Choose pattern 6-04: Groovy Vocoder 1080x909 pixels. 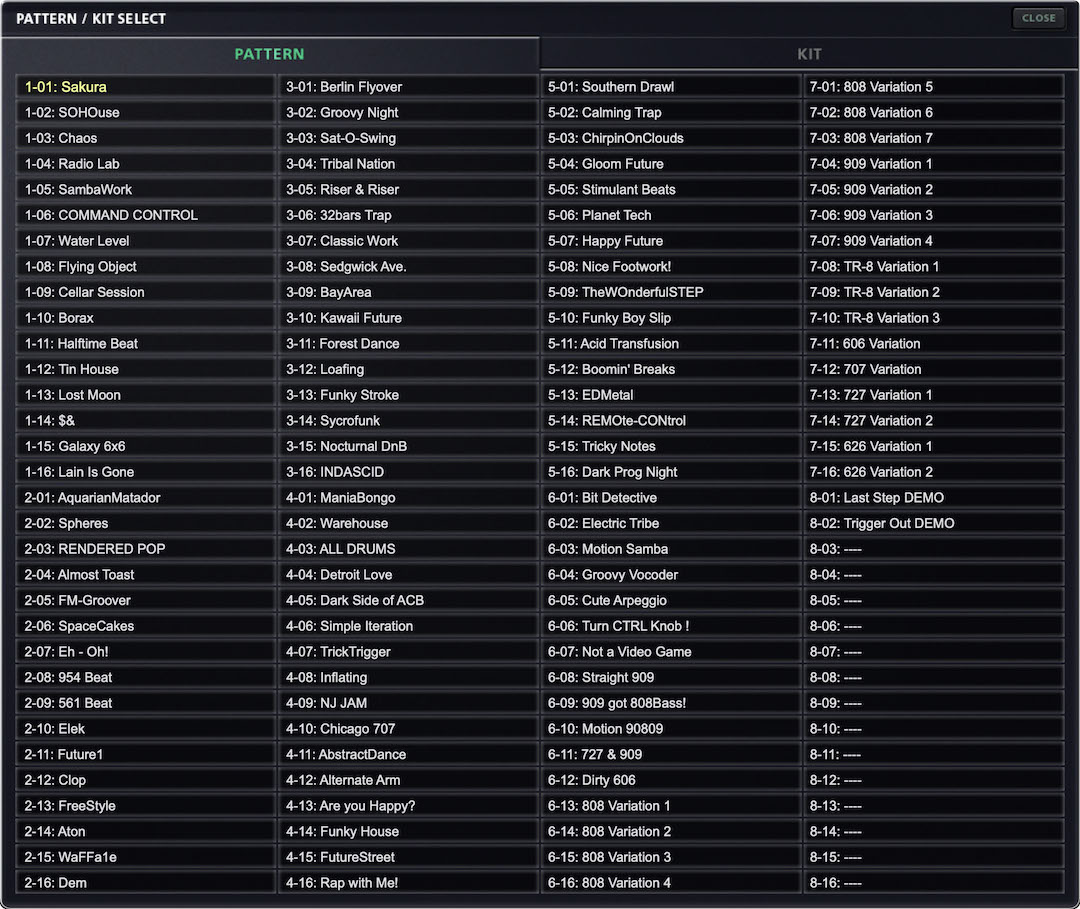coord(670,575)
